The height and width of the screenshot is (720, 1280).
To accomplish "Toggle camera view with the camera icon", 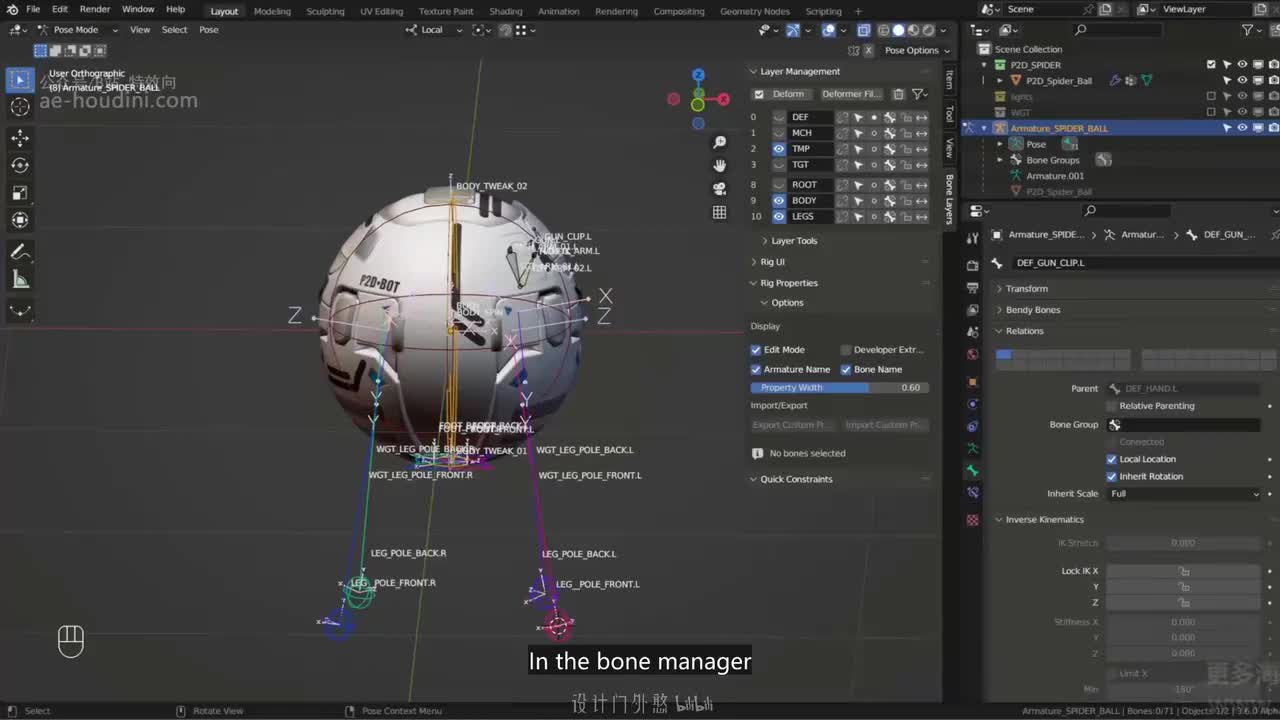I will pos(719,188).
